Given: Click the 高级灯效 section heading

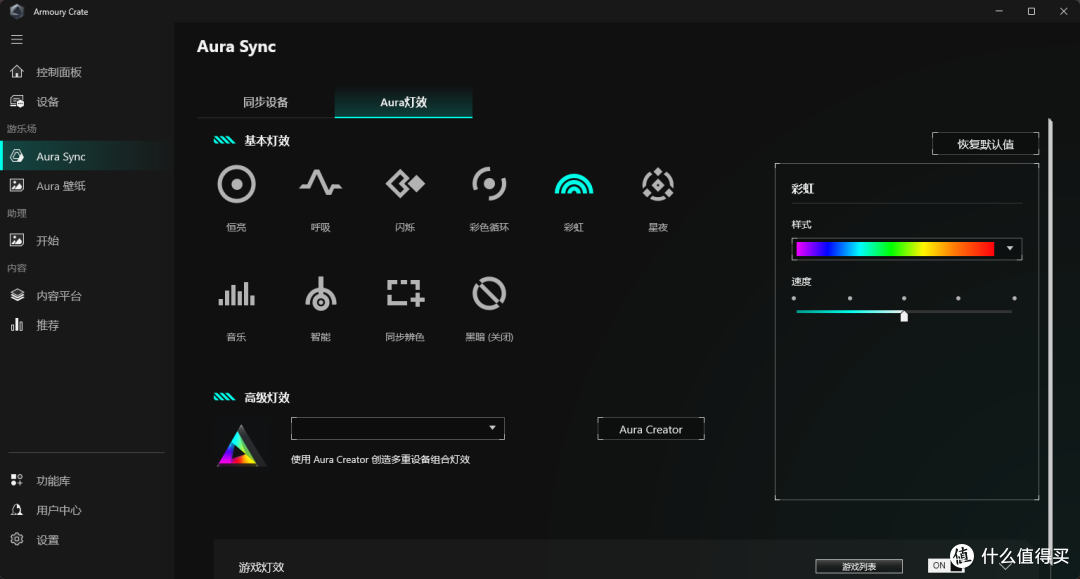Looking at the screenshot, I should [x=267, y=397].
